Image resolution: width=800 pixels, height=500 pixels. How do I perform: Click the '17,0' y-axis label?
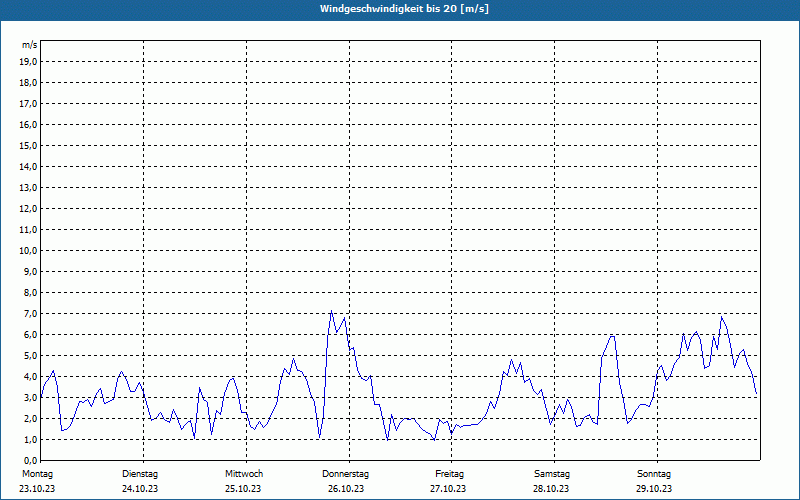[x=27, y=104]
